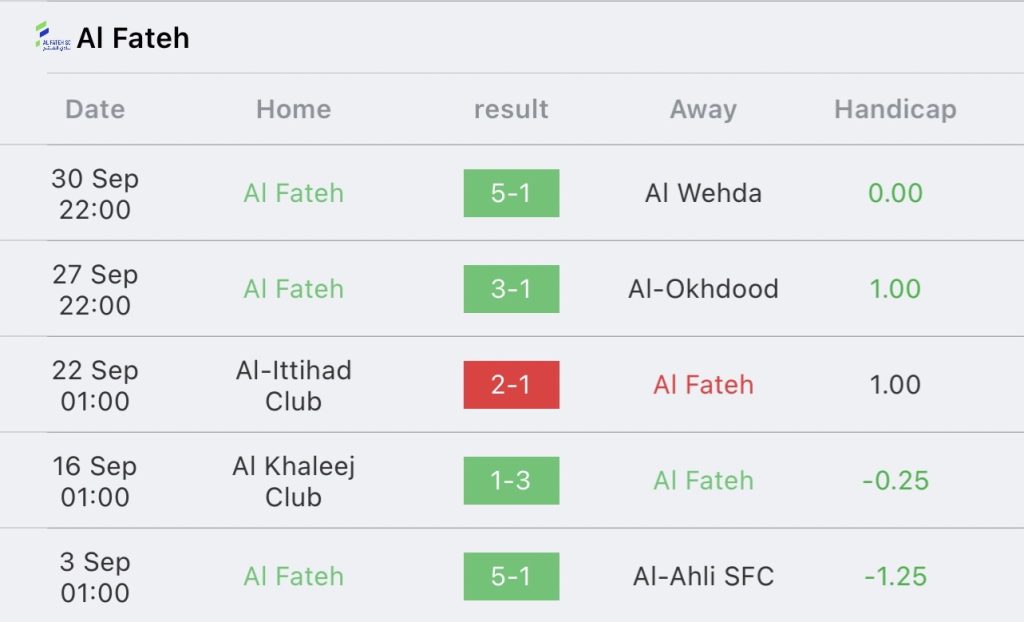Click the Al Fateh club logo icon

52,37
